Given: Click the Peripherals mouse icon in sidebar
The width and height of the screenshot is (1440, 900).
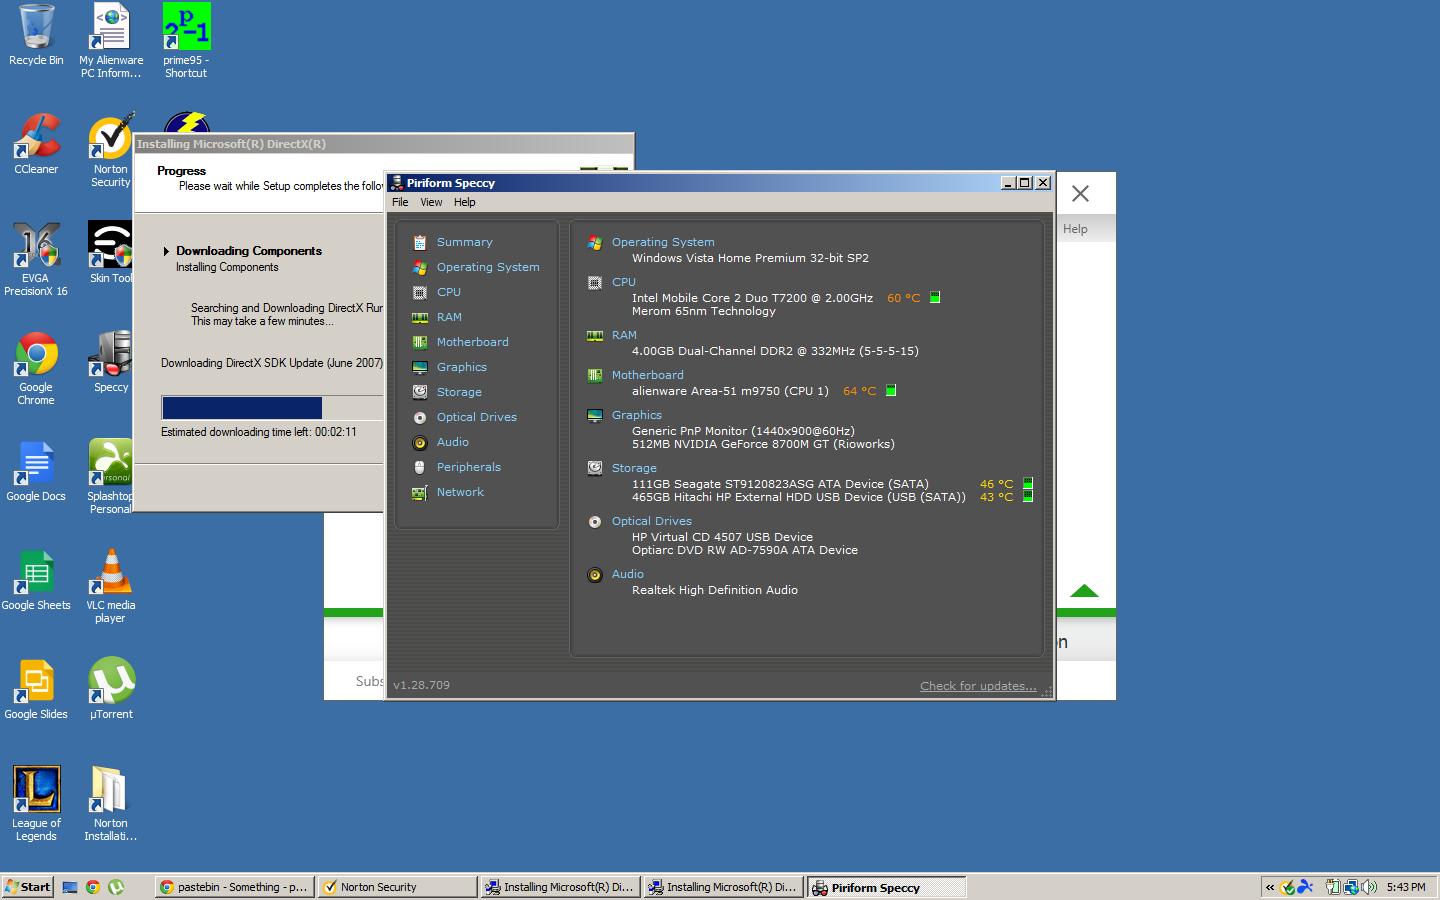Looking at the screenshot, I should [x=420, y=467].
